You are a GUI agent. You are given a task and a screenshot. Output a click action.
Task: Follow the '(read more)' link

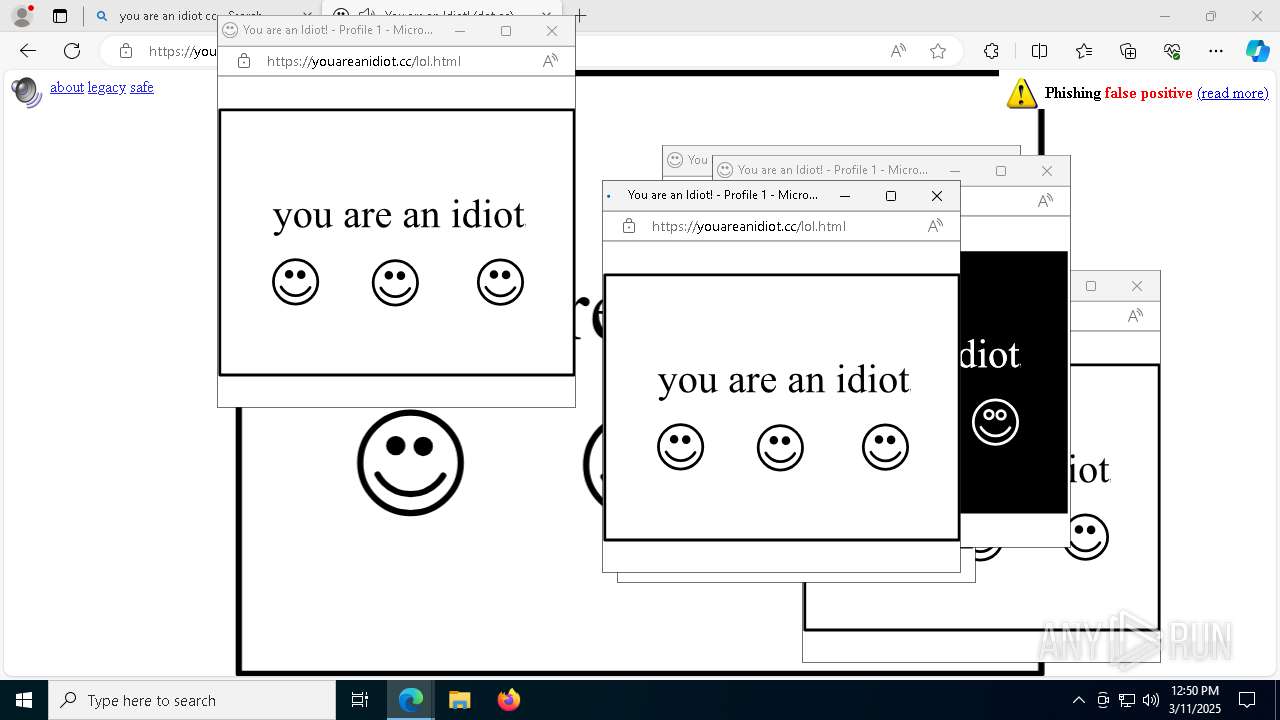click(x=1232, y=93)
